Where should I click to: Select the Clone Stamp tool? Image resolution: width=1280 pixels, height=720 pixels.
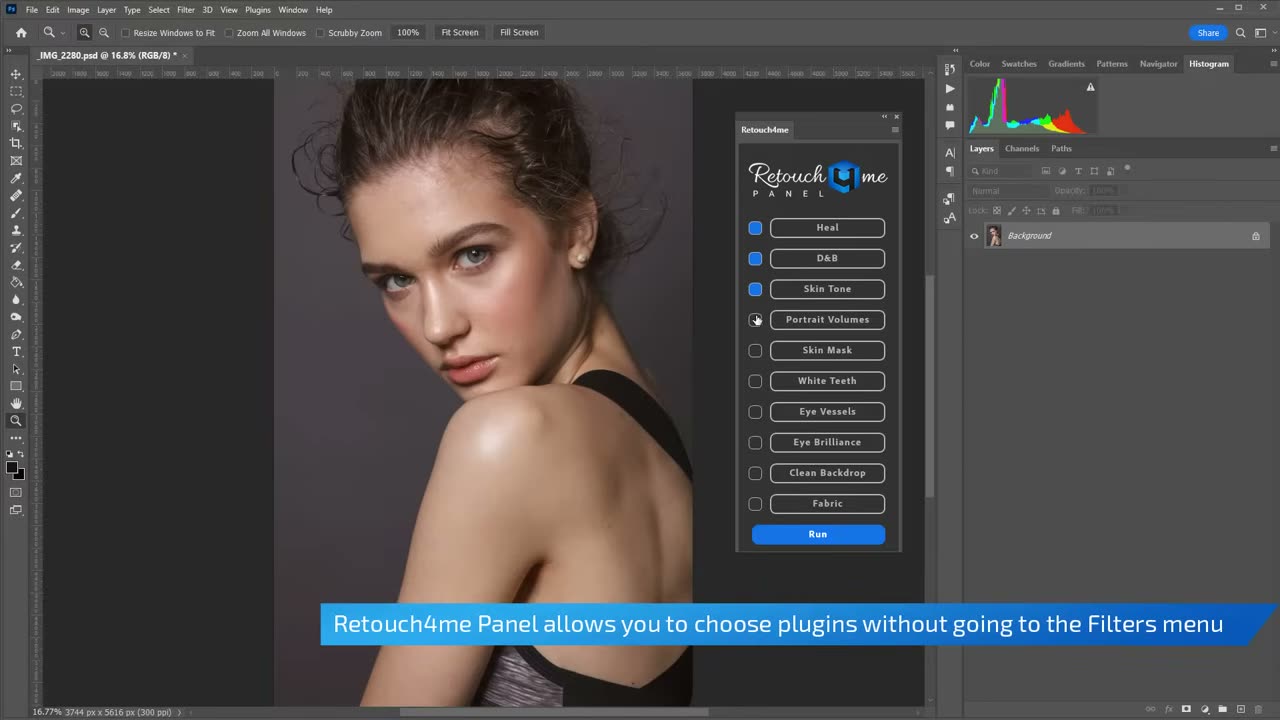(x=16, y=230)
